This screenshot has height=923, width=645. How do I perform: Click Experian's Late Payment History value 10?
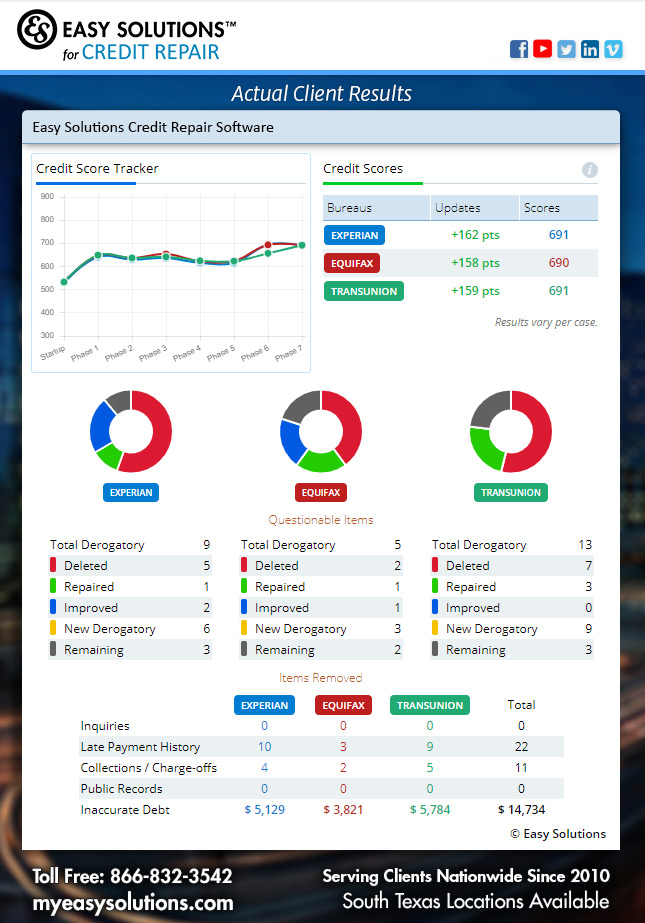pos(265,747)
